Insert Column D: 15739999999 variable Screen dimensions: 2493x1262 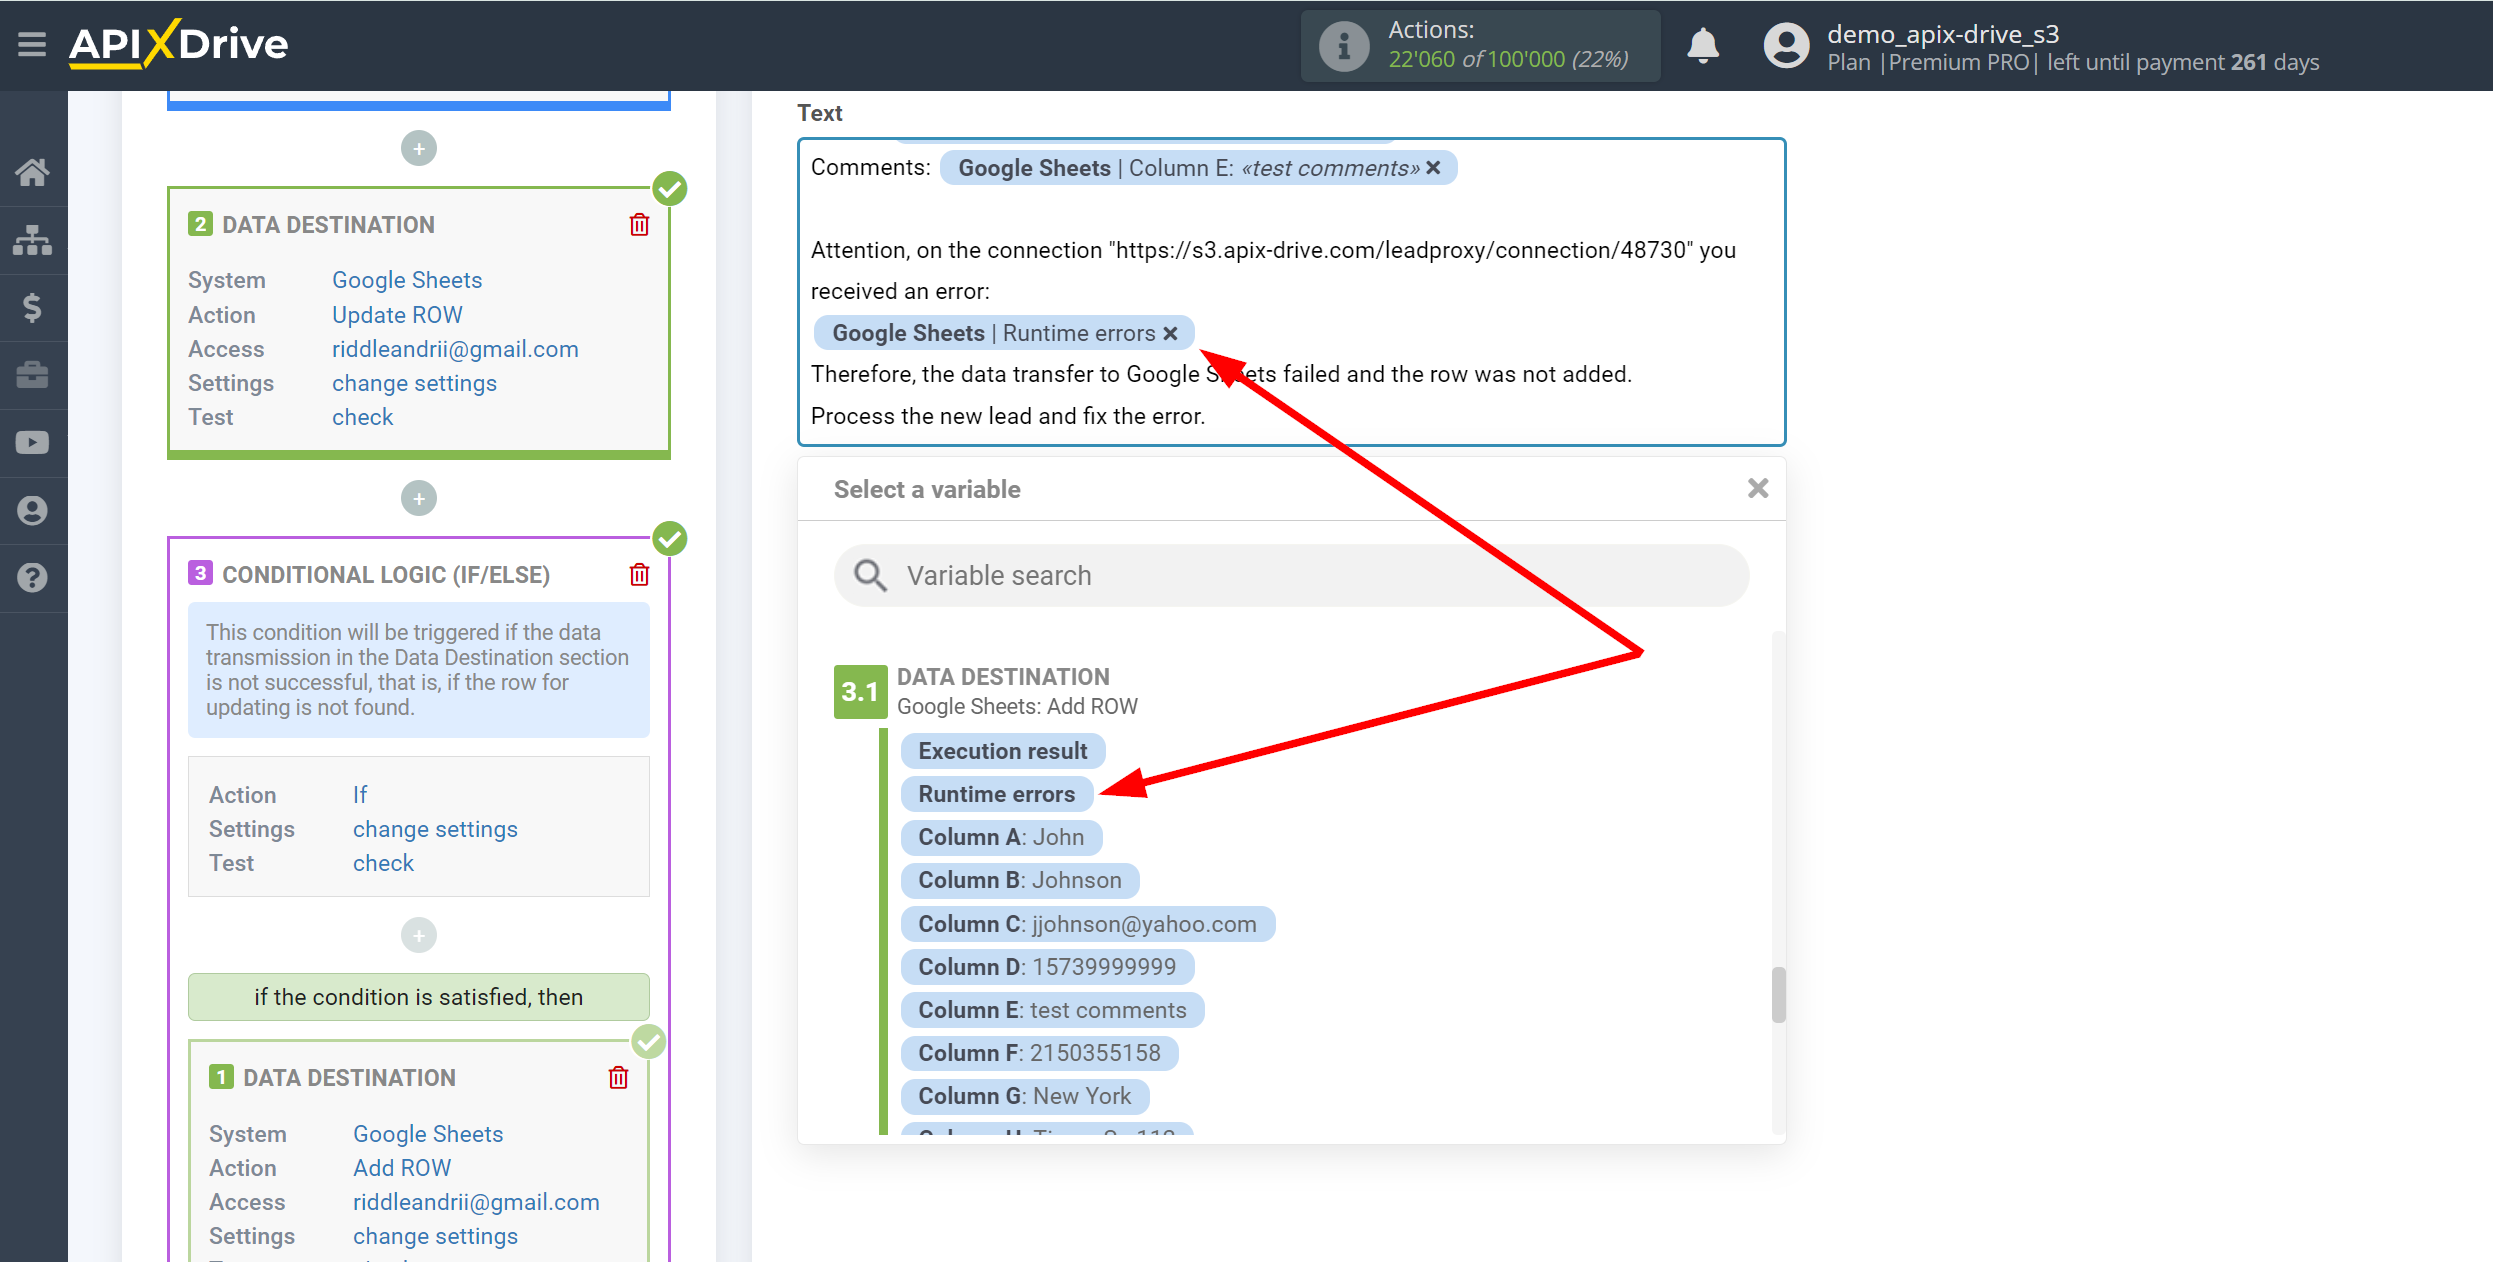coord(1047,967)
